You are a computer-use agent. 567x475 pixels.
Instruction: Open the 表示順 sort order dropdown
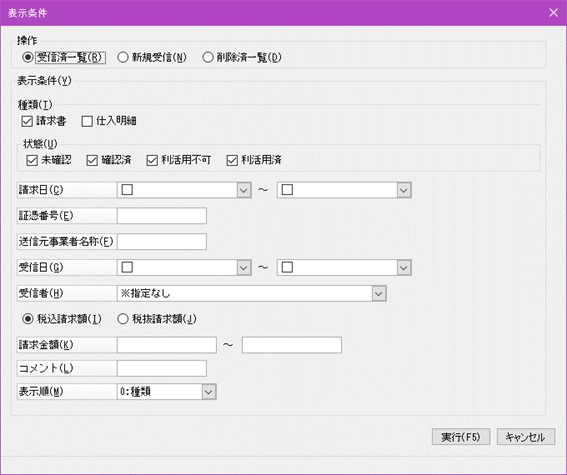click(209, 392)
